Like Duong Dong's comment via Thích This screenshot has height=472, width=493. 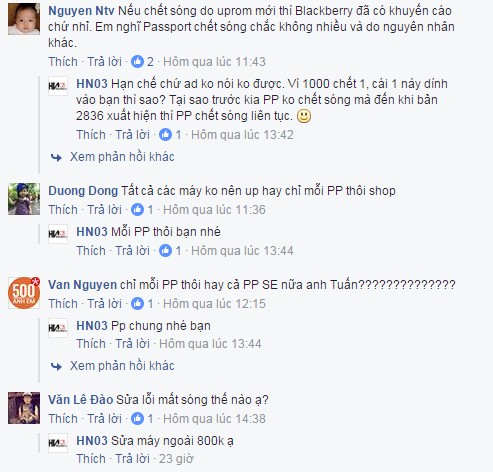click(x=63, y=210)
